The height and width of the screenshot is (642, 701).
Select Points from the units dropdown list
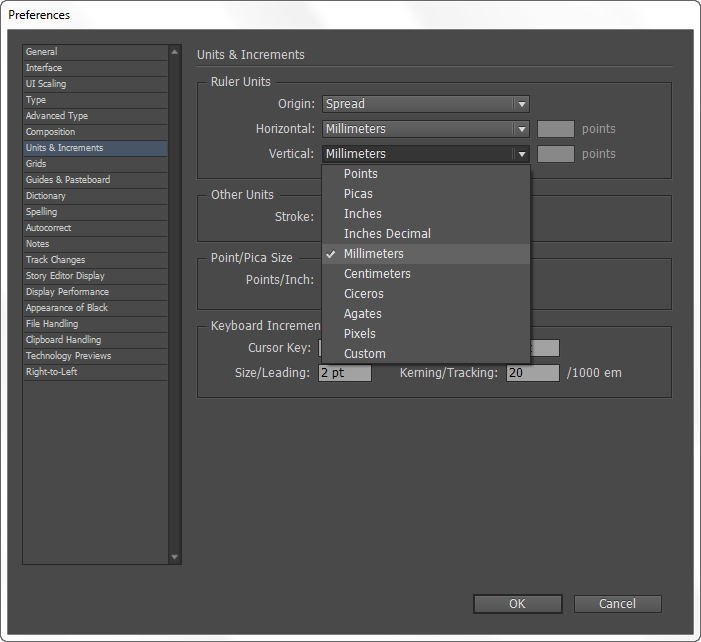pyautogui.click(x=361, y=174)
